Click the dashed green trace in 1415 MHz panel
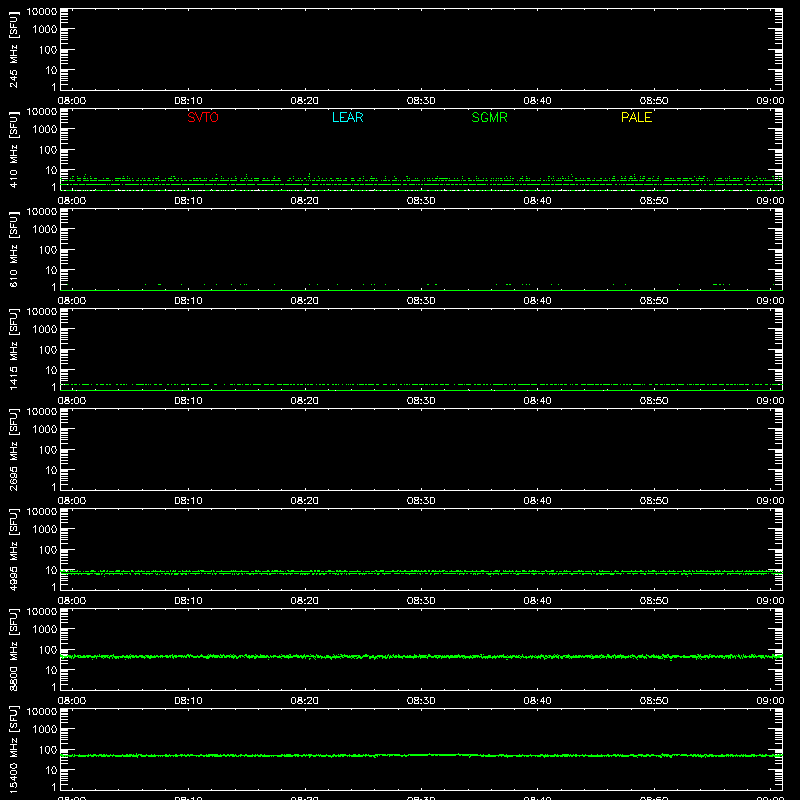This screenshot has width=800, height=800. click(421, 384)
